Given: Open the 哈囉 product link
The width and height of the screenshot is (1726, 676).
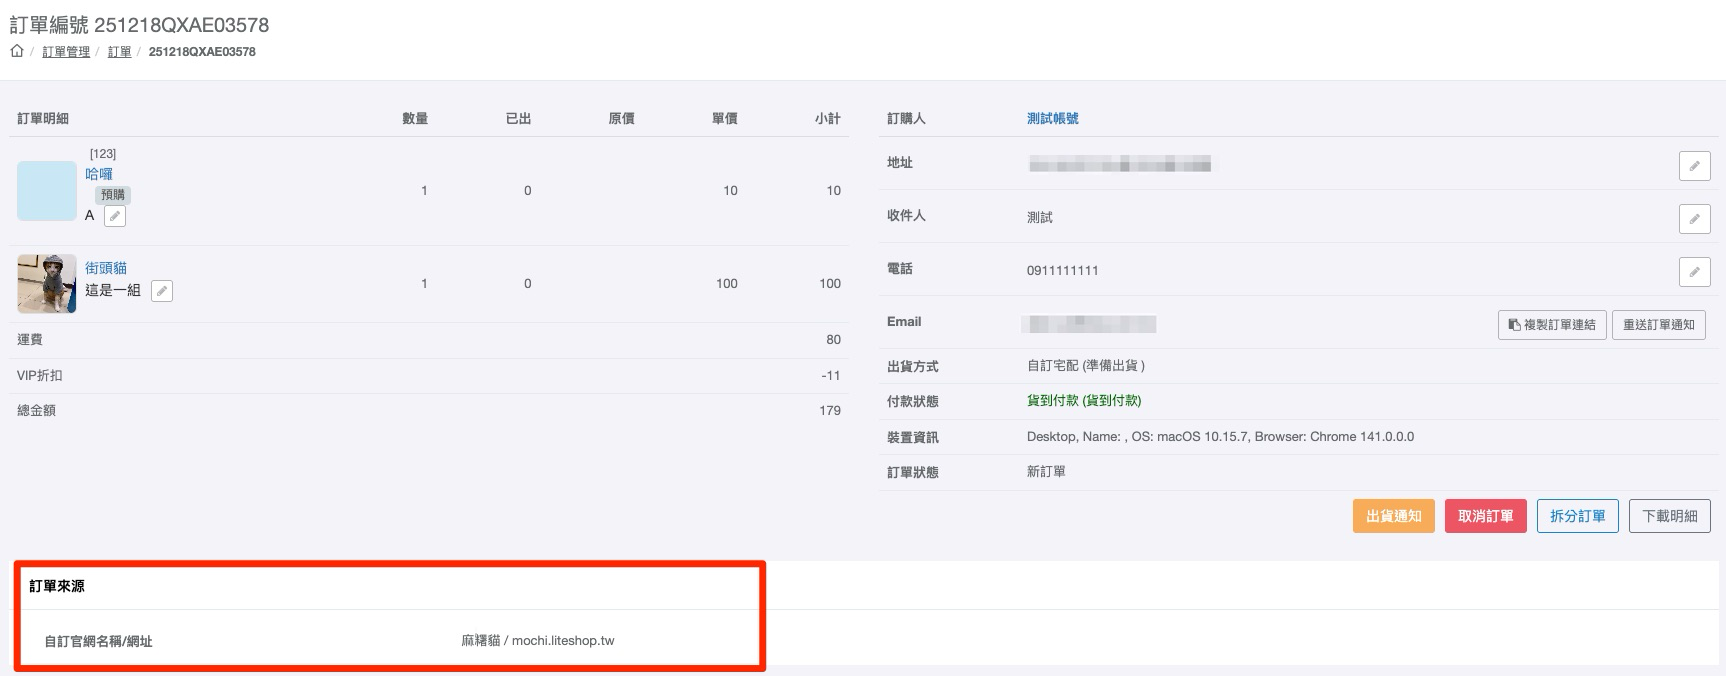Looking at the screenshot, I should click(99, 174).
